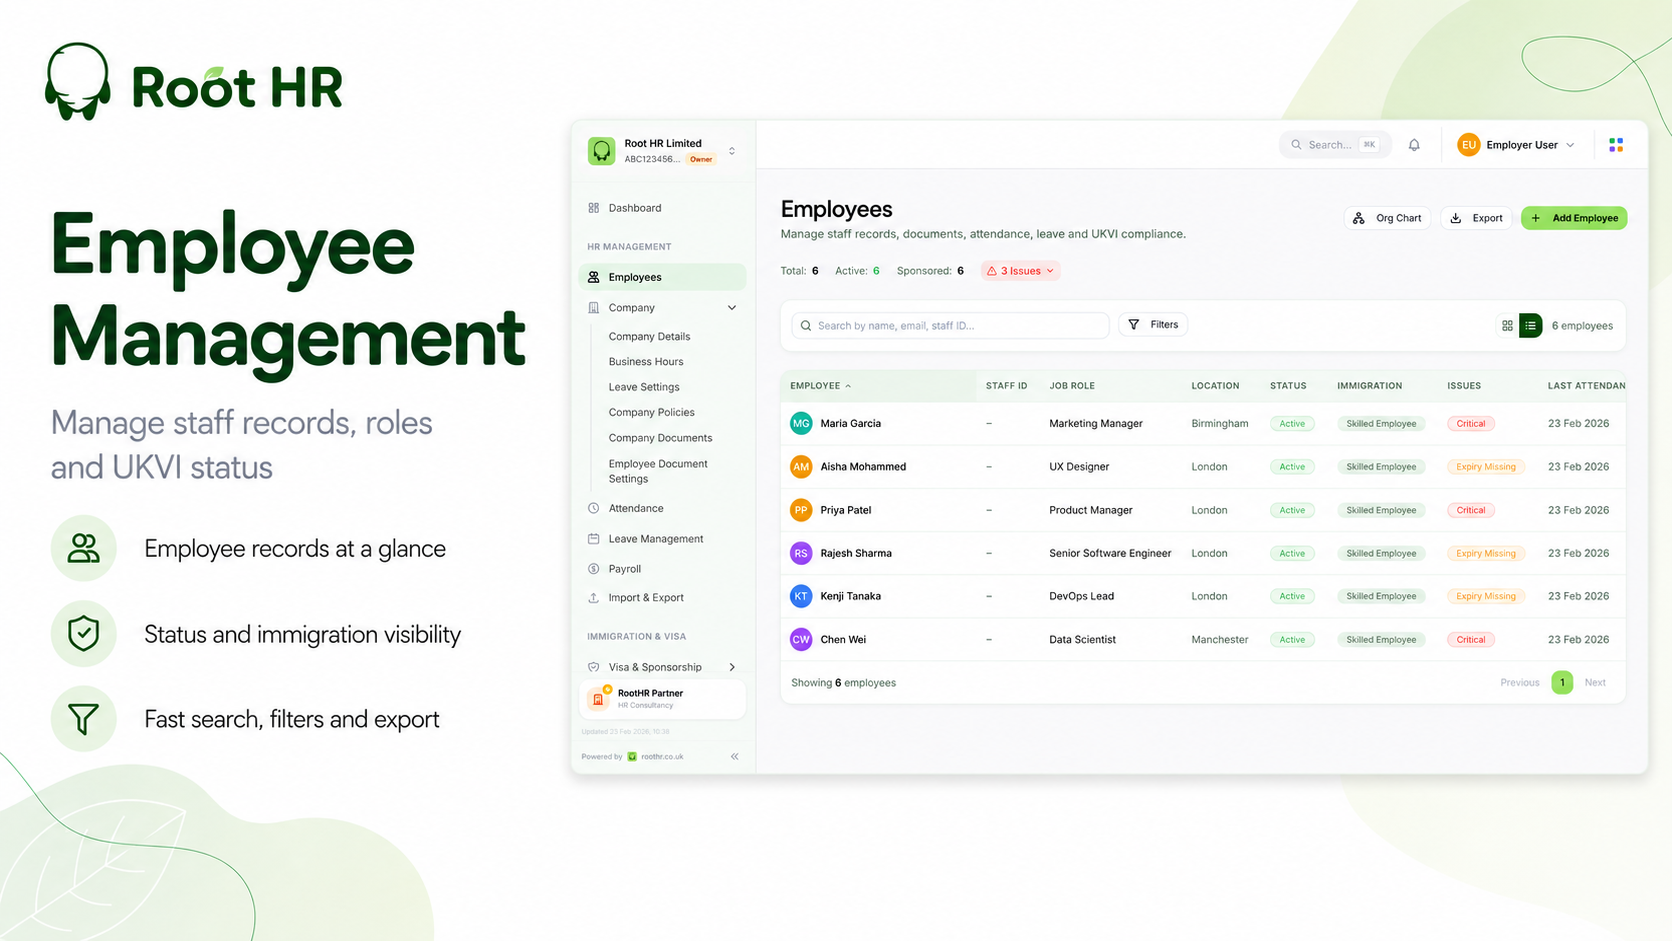Go to pagination page 1

(x=1562, y=683)
